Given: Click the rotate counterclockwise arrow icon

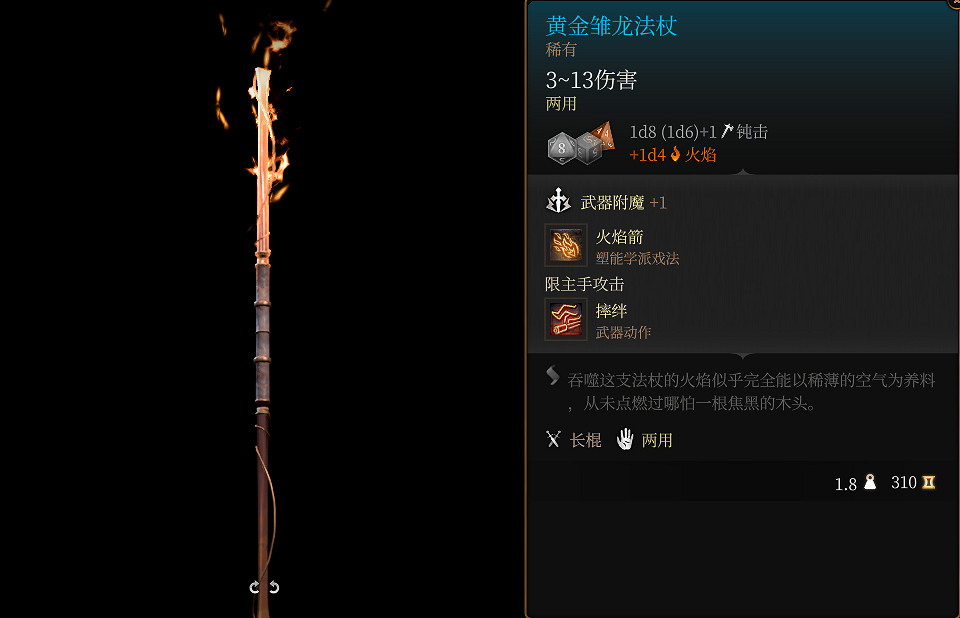Looking at the screenshot, I should point(255,587).
